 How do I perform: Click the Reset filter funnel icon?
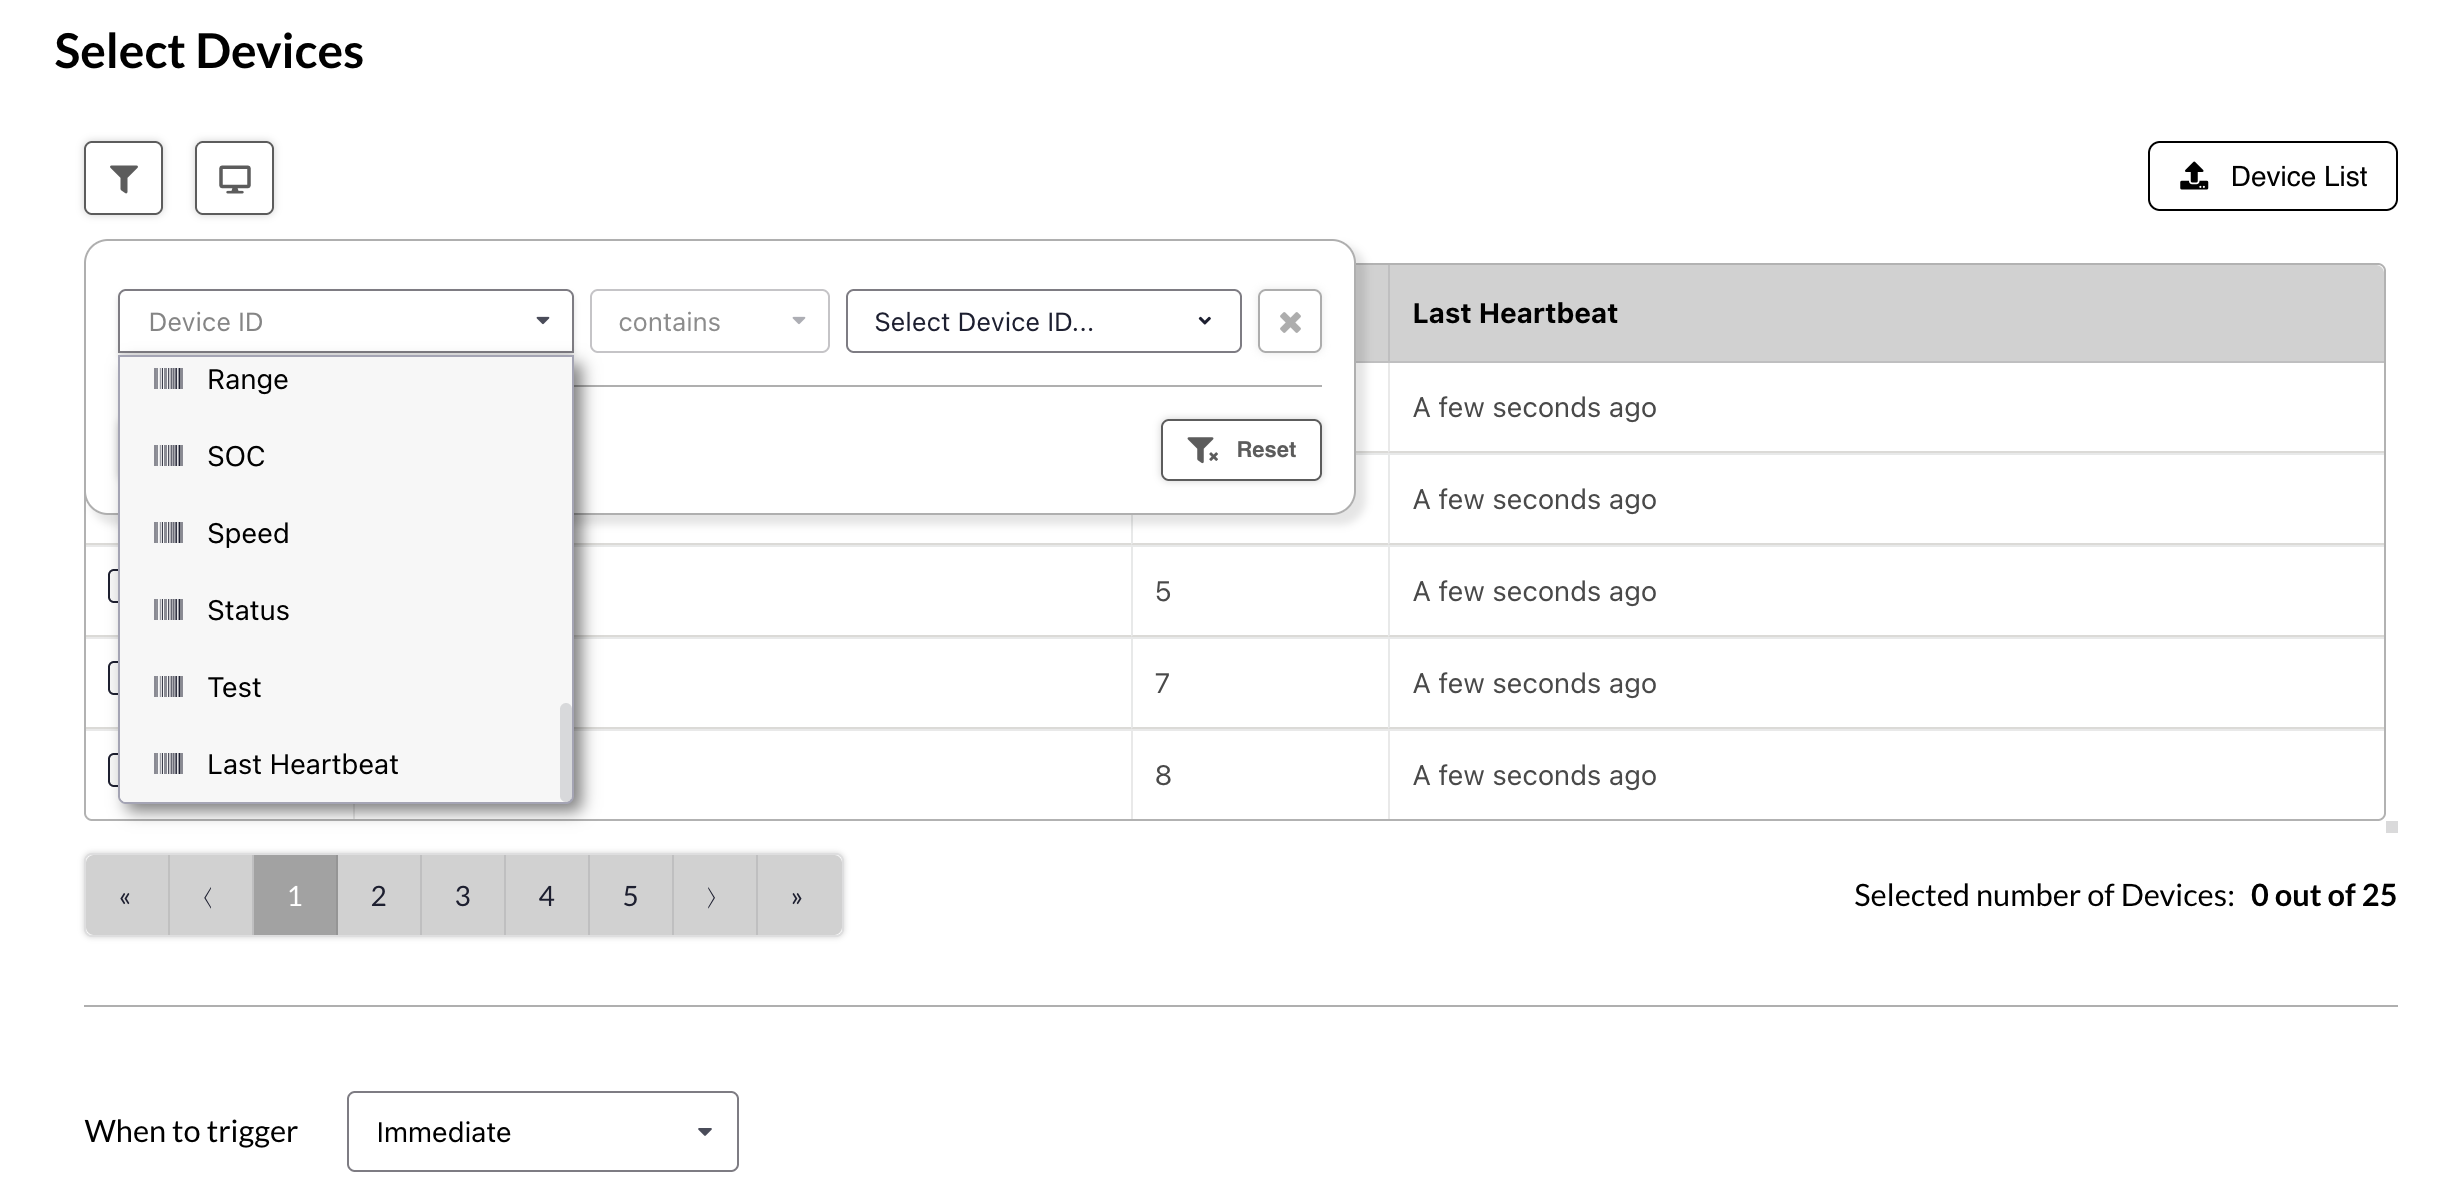coord(1202,450)
